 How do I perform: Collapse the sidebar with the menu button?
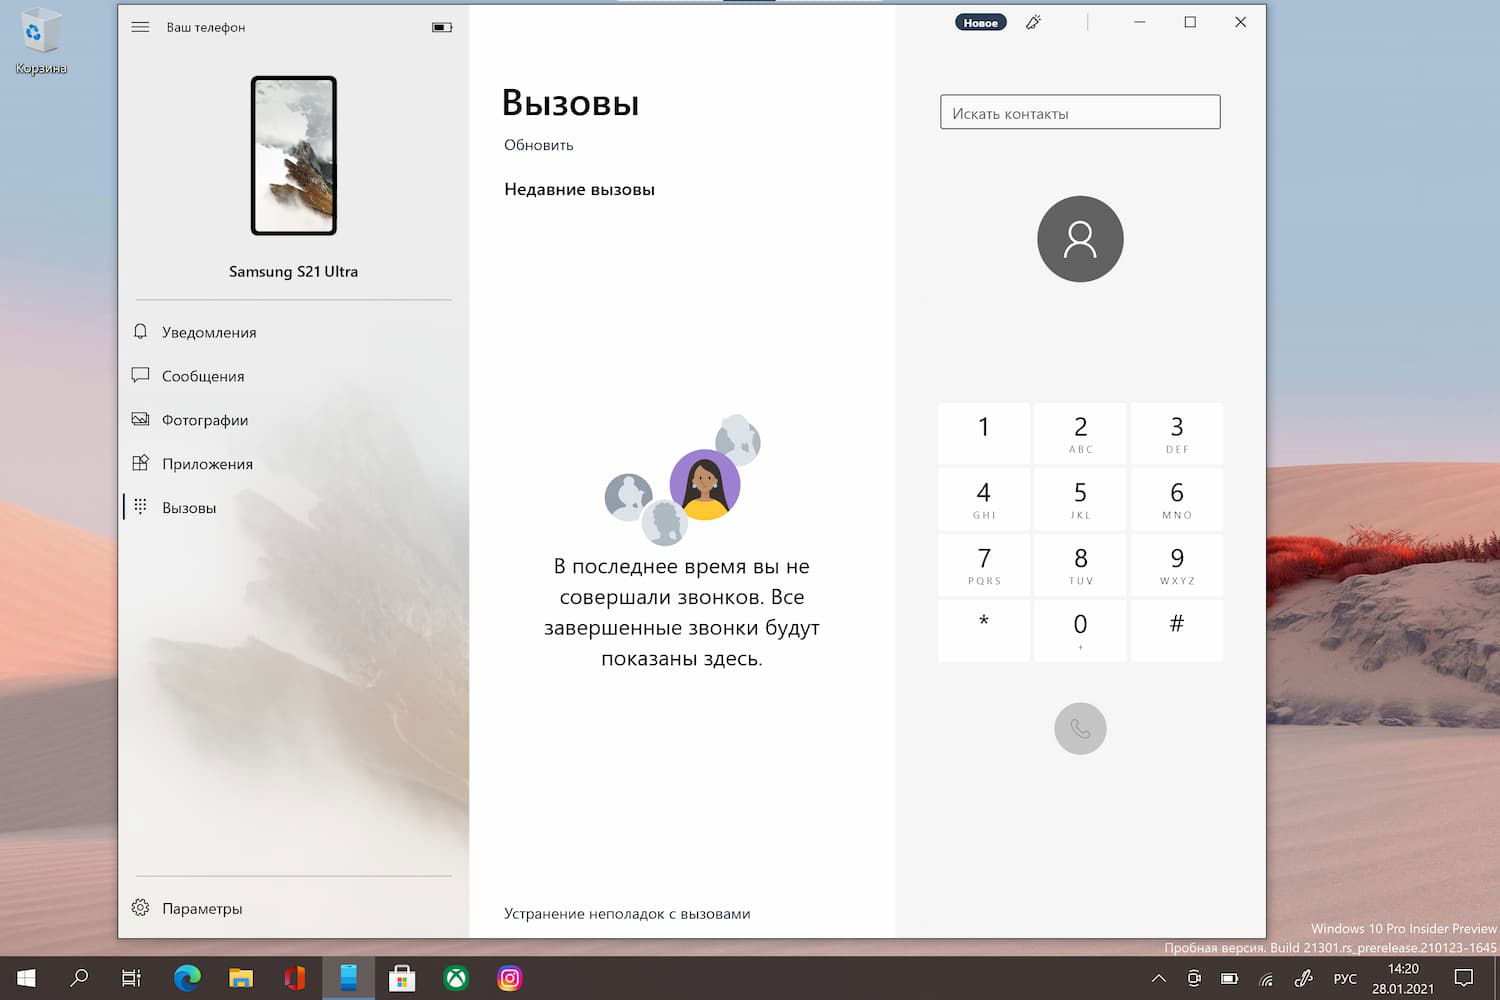point(140,27)
